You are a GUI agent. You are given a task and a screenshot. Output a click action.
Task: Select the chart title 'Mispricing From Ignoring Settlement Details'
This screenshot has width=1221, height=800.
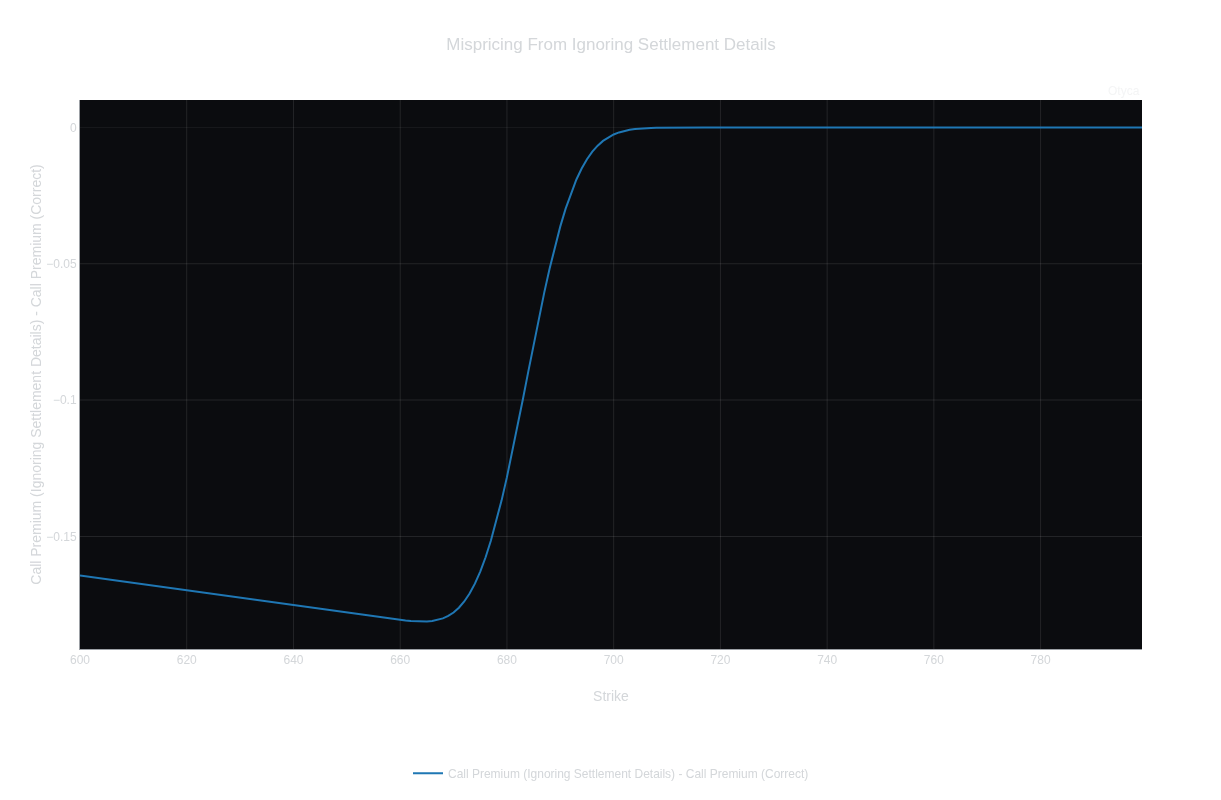(610, 45)
